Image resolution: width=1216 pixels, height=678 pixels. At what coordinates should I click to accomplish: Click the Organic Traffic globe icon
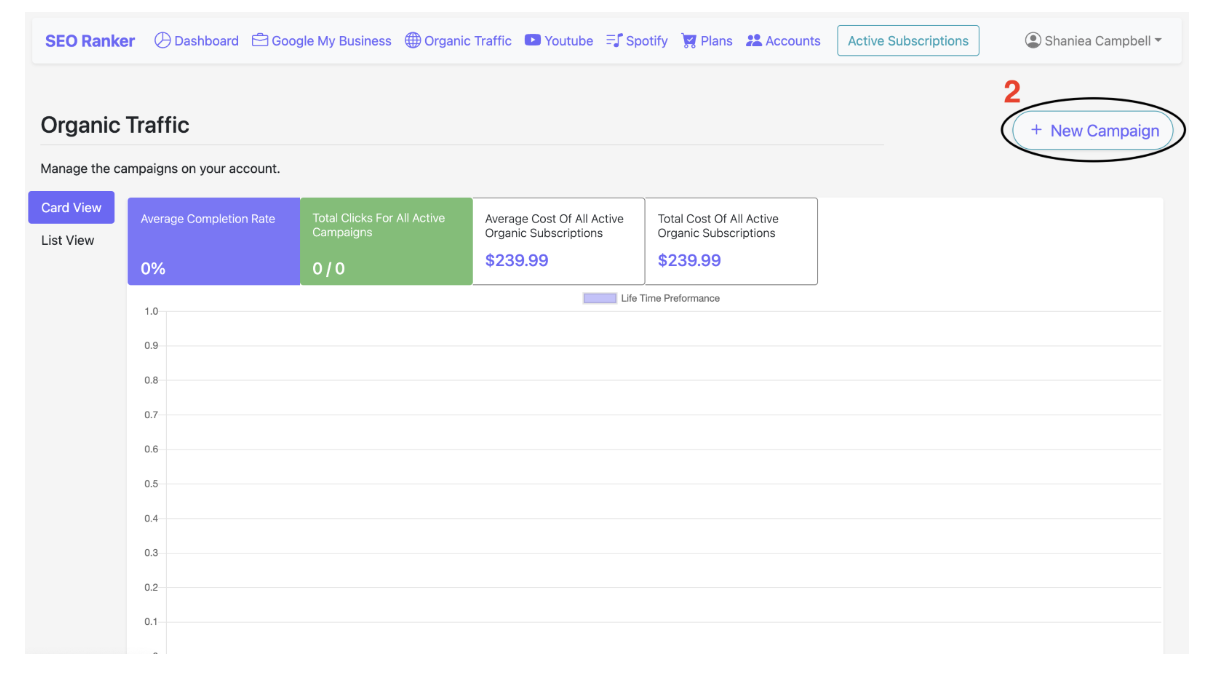[413, 41]
